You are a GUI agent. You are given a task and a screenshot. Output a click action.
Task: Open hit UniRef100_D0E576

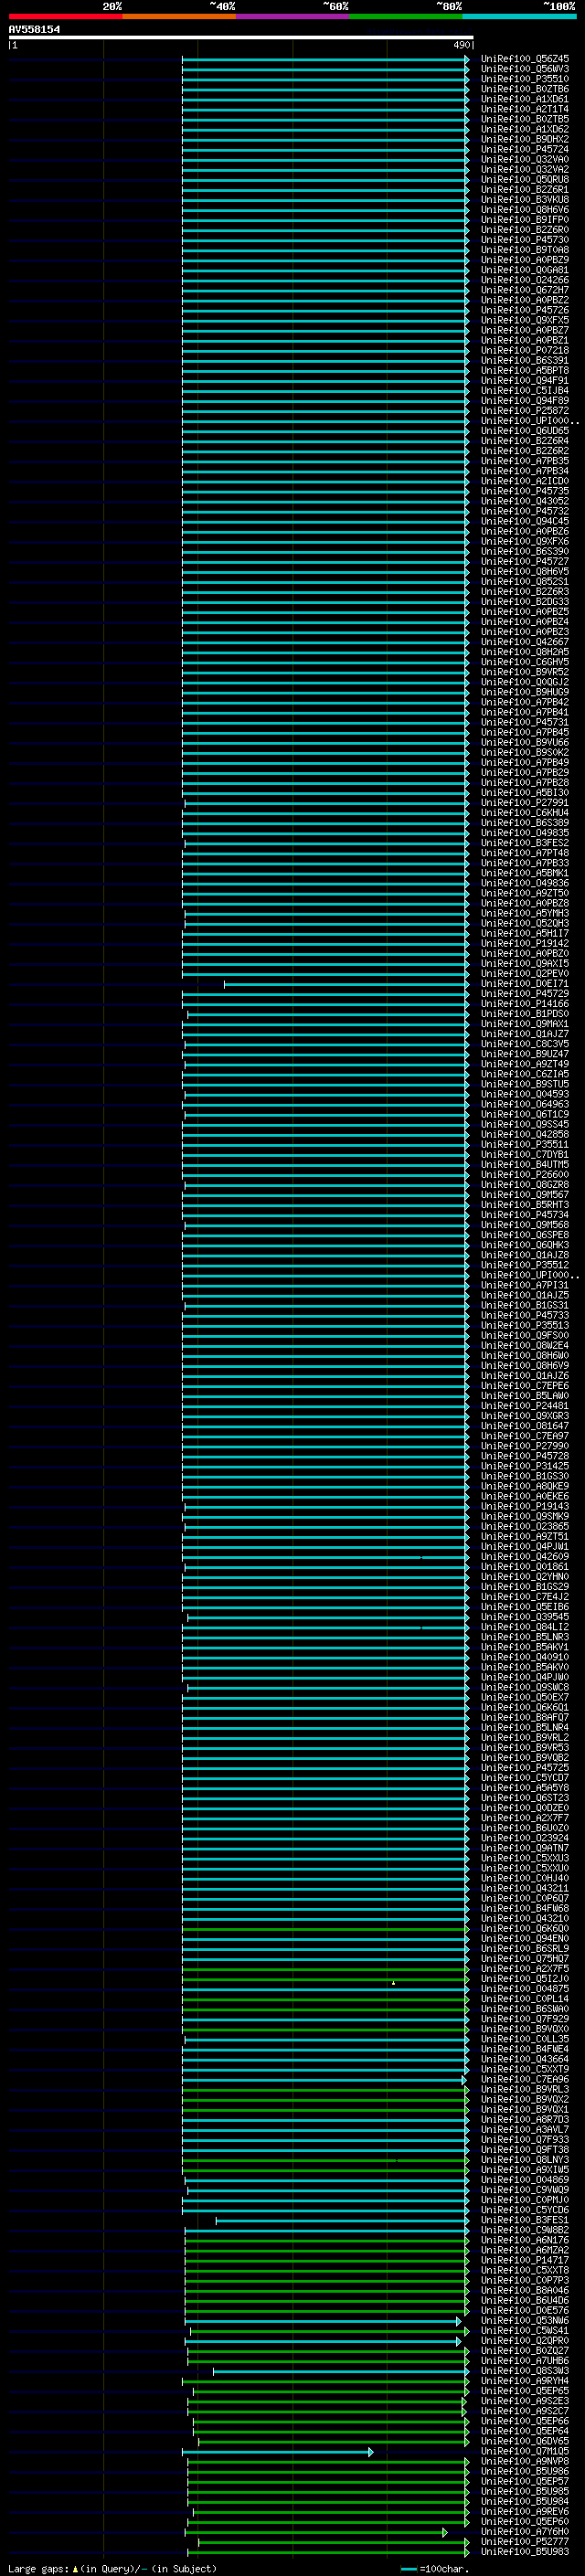pos(524,2309)
